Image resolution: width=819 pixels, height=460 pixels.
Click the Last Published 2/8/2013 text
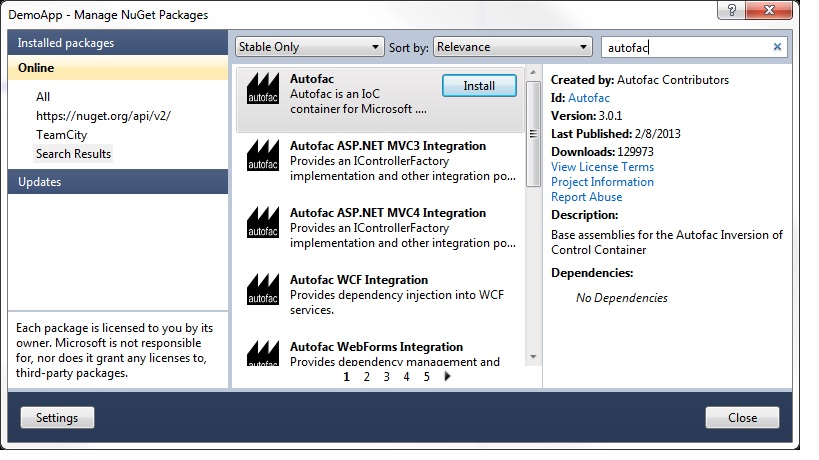(616, 134)
